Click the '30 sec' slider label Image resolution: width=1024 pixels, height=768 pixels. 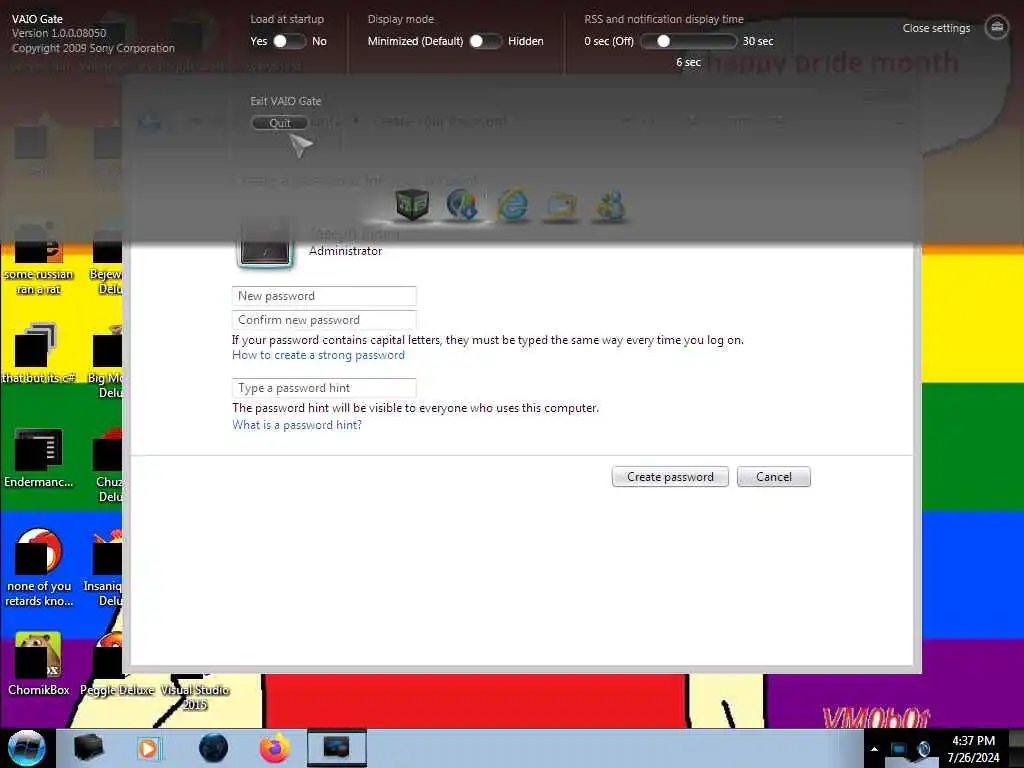pos(758,41)
